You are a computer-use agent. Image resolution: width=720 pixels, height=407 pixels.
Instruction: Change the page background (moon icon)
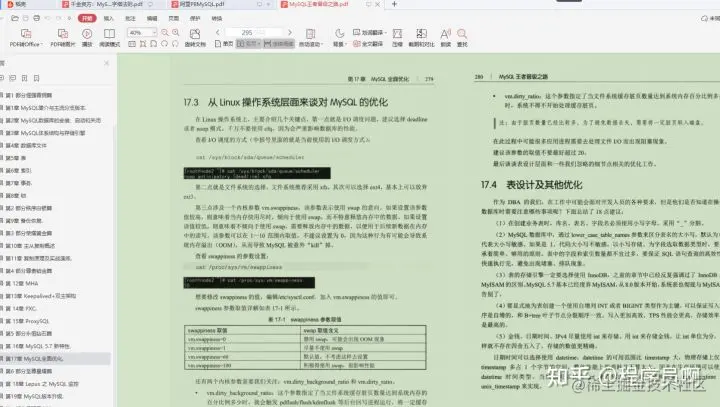[339, 34]
